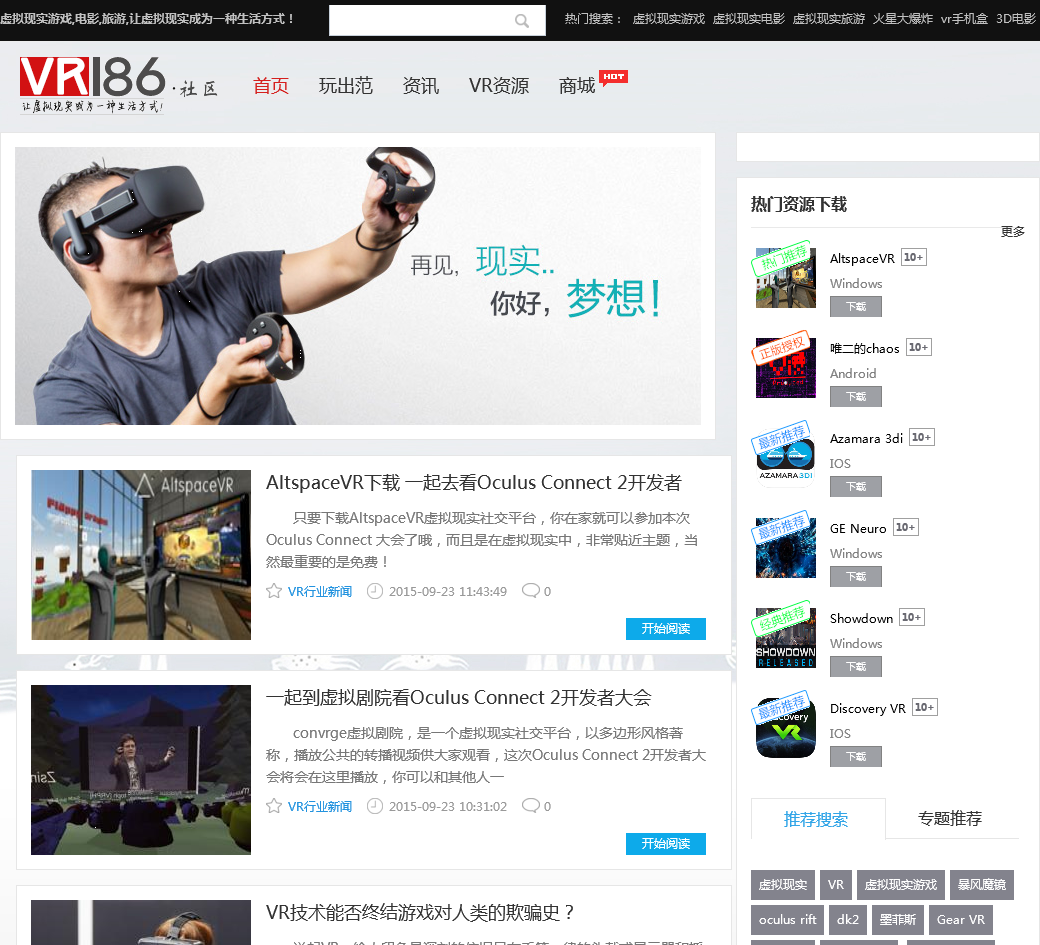Click the 虚拟现实游戏 tag button
The height and width of the screenshot is (945, 1040).
click(901, 885)
